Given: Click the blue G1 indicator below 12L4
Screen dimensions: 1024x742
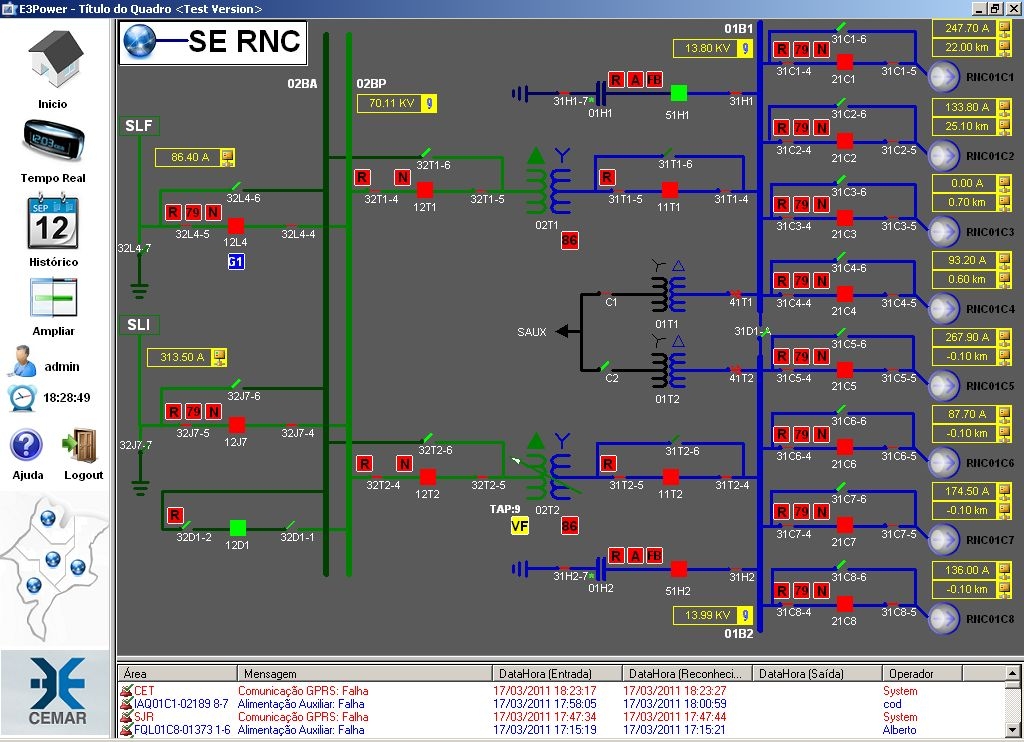Looking at the screenshot, I should click(x=237, y=261).
